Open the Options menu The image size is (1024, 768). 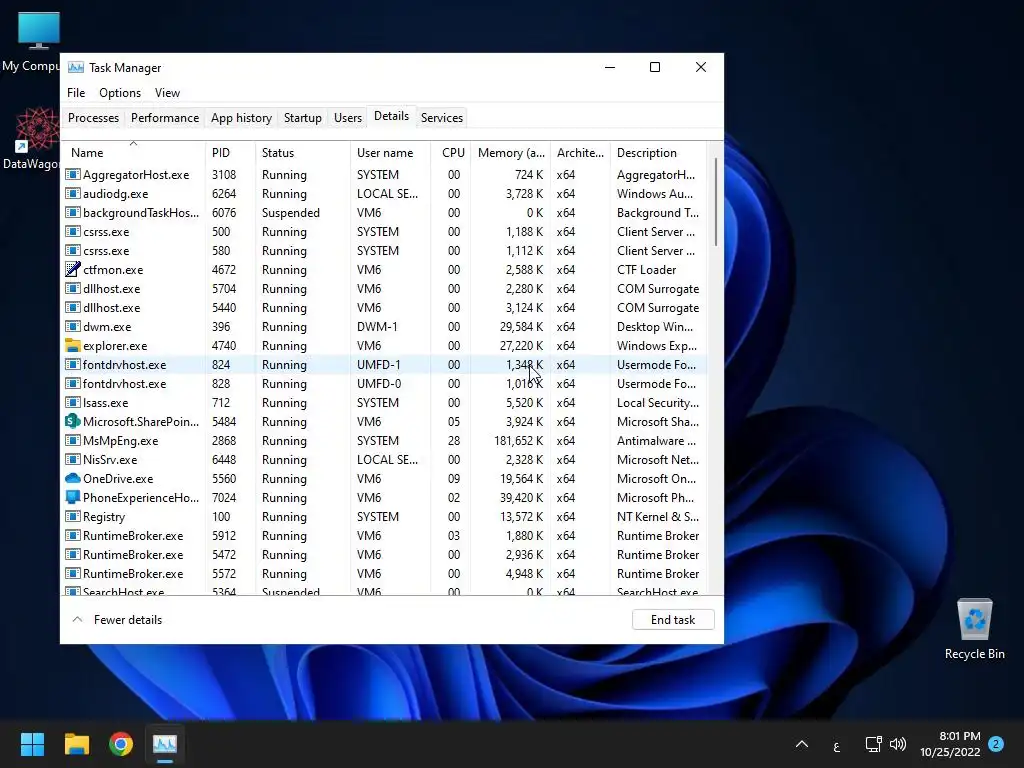pos(120,93)
